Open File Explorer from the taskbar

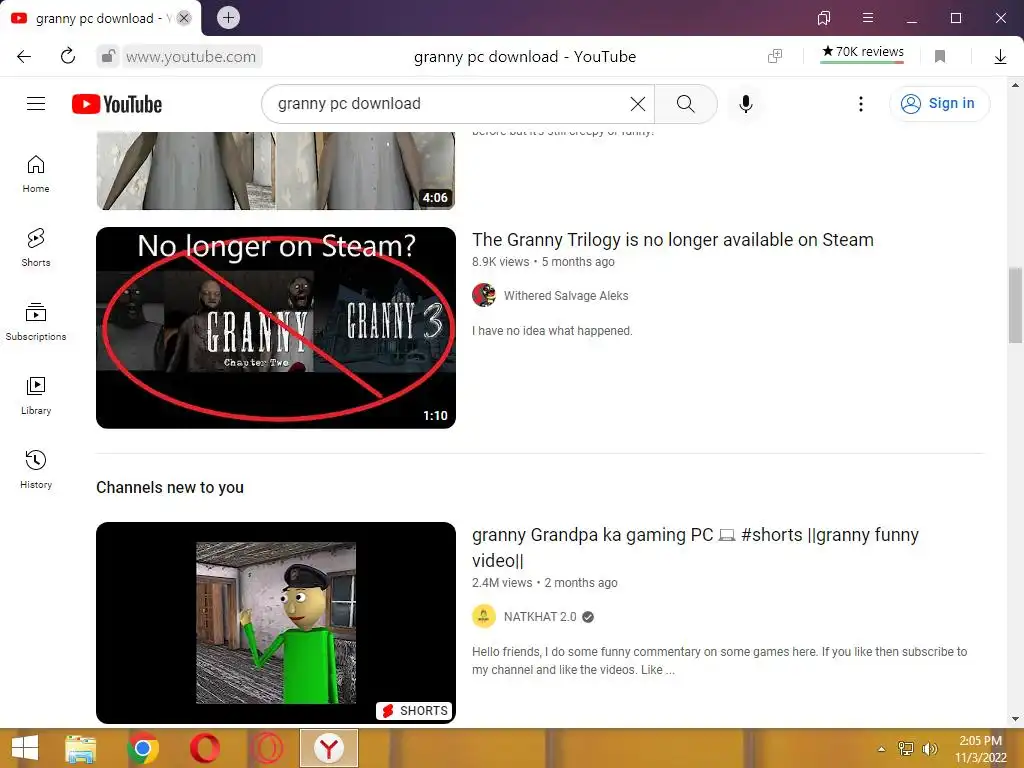[81, 748]
